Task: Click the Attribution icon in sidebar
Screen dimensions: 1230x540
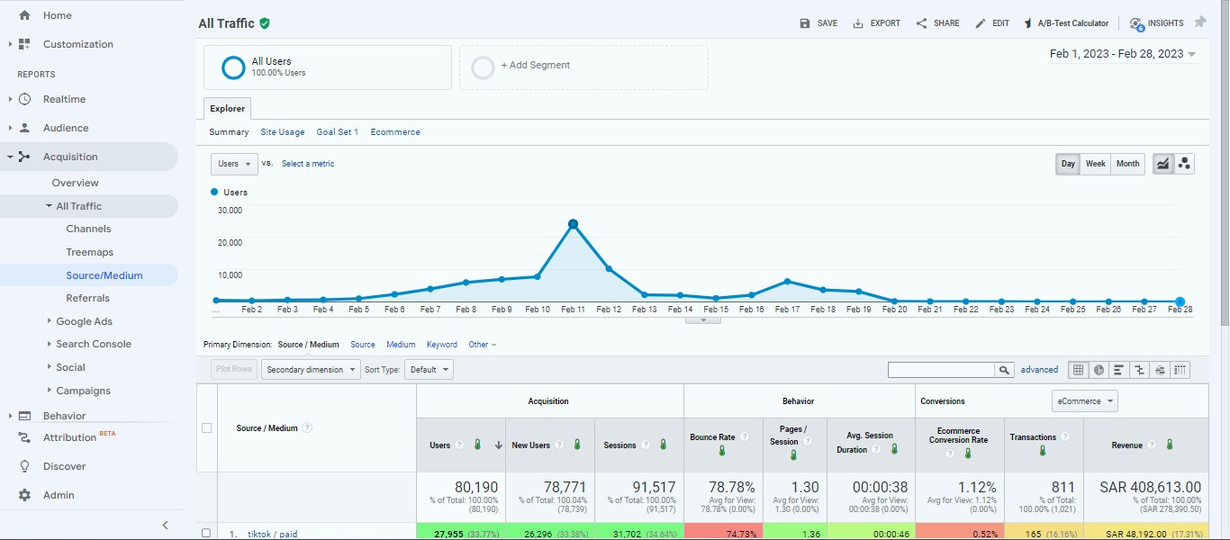Action: click(24, 438)
